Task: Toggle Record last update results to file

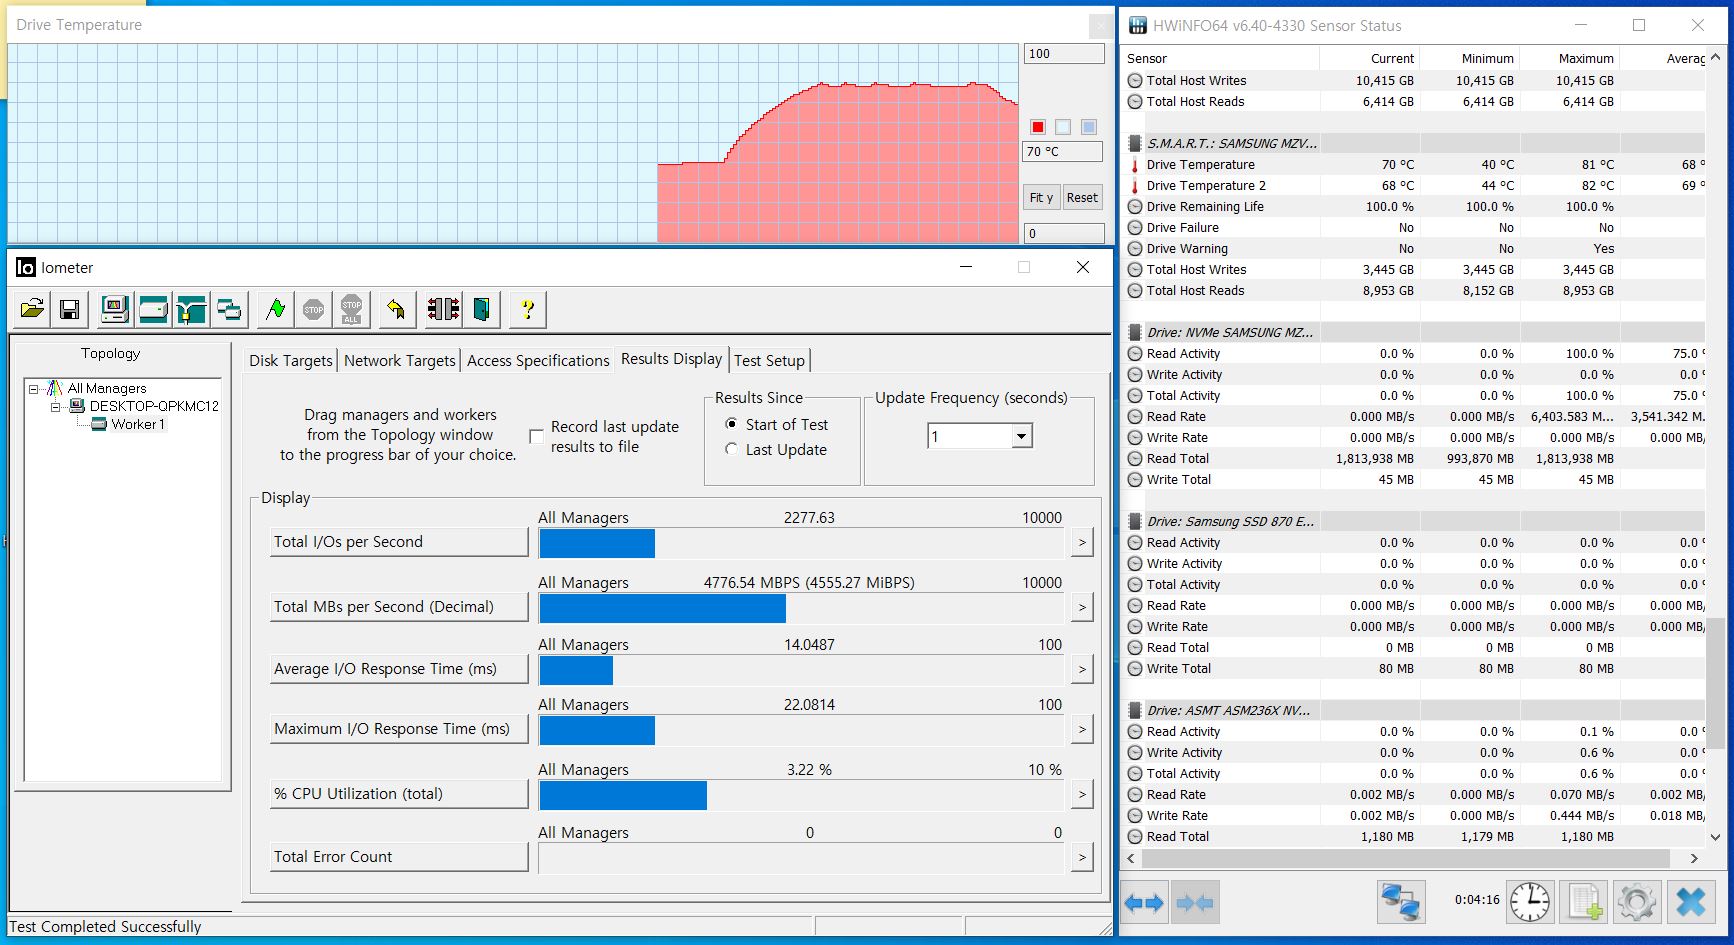Action: coord(536,436)
